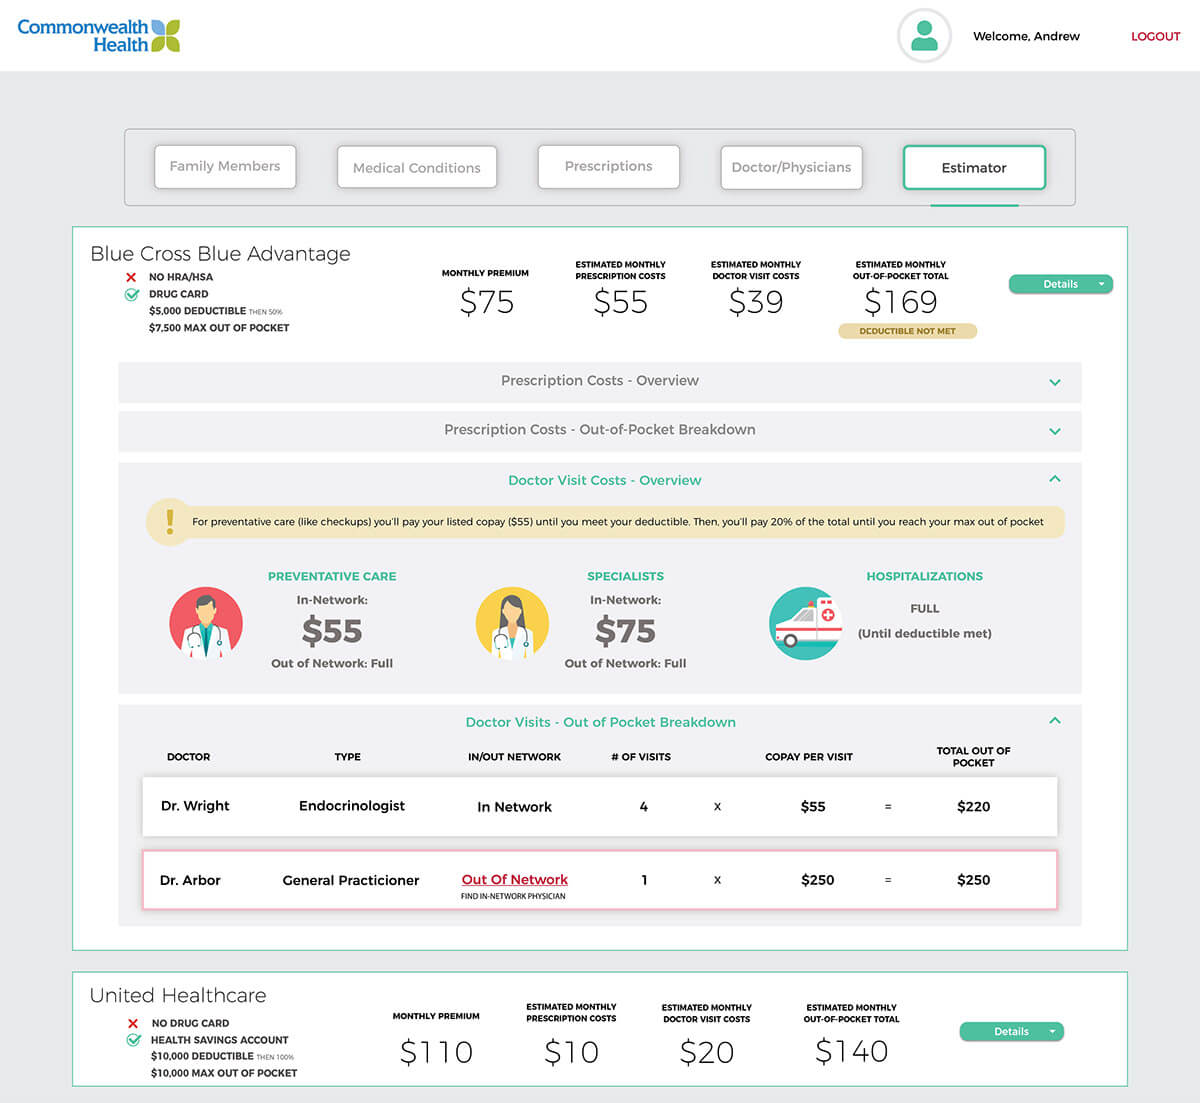Viewport: 1200px width, 1103px height.
Task: Click the red X beside No HRA/HSA
Action: point(131,277)
